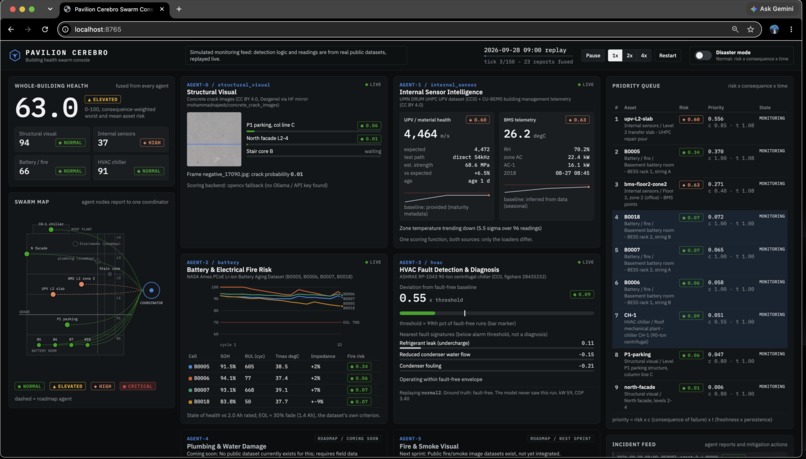806x459 pixels.
Task: Select the P1 parking, col line C row
Action: (314, 125)
